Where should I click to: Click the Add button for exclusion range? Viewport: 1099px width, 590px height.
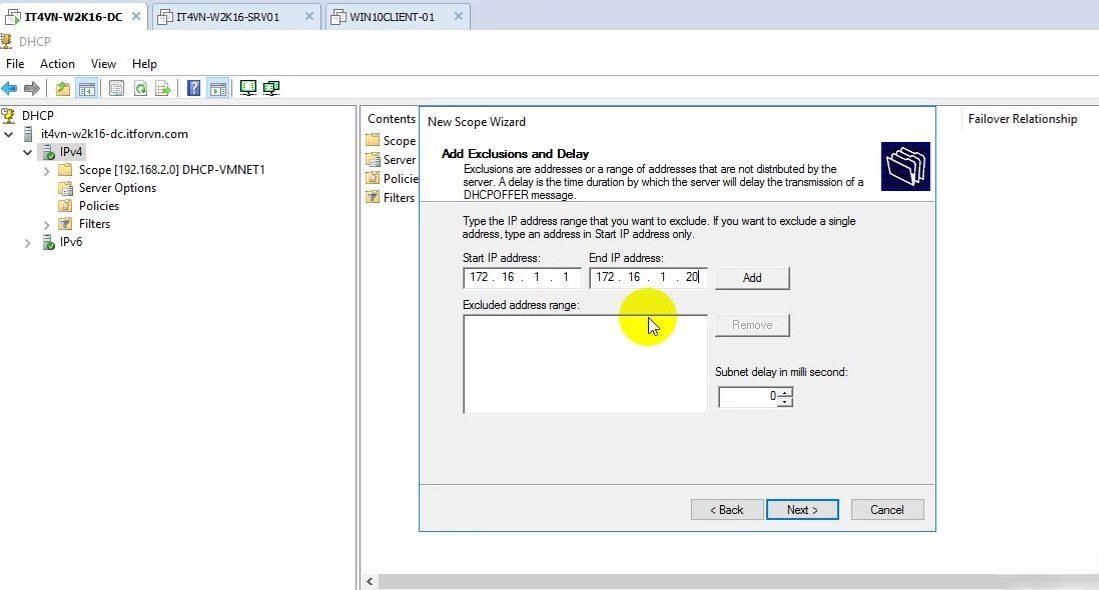click(x=752, y=278)
